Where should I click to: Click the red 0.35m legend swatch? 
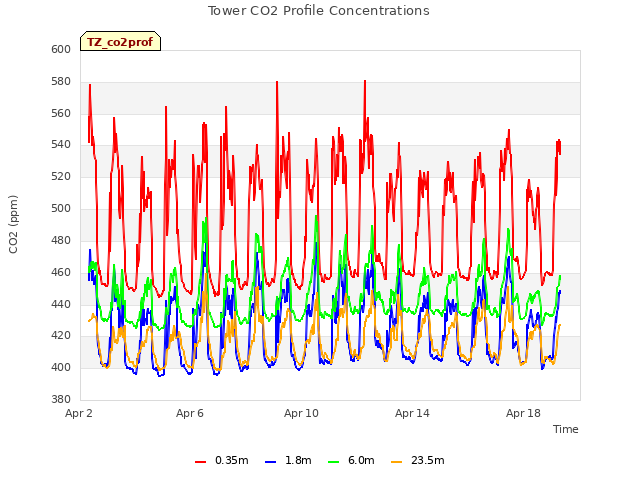click(x=200, y=462)
